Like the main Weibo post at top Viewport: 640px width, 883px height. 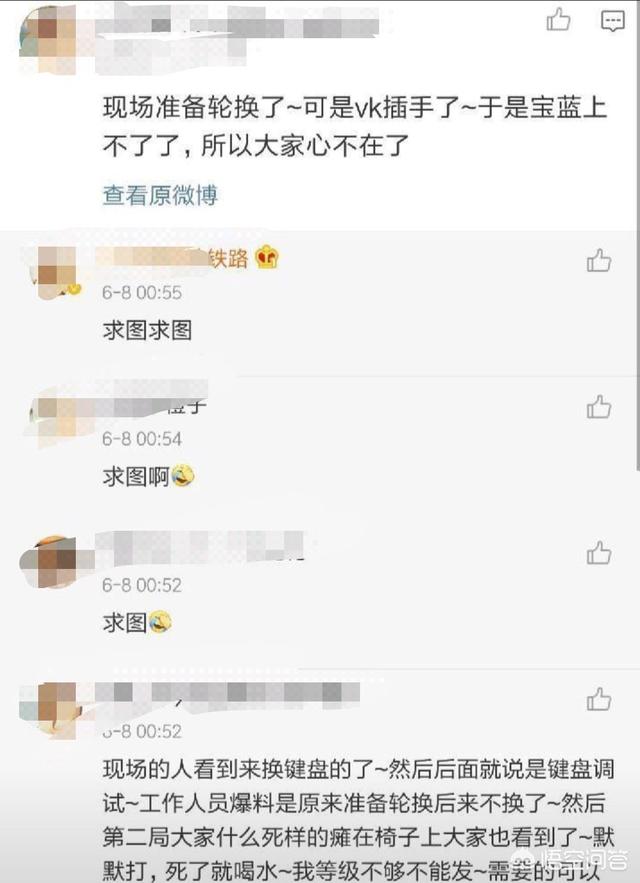pyautogui.click(x=558, y=20)
